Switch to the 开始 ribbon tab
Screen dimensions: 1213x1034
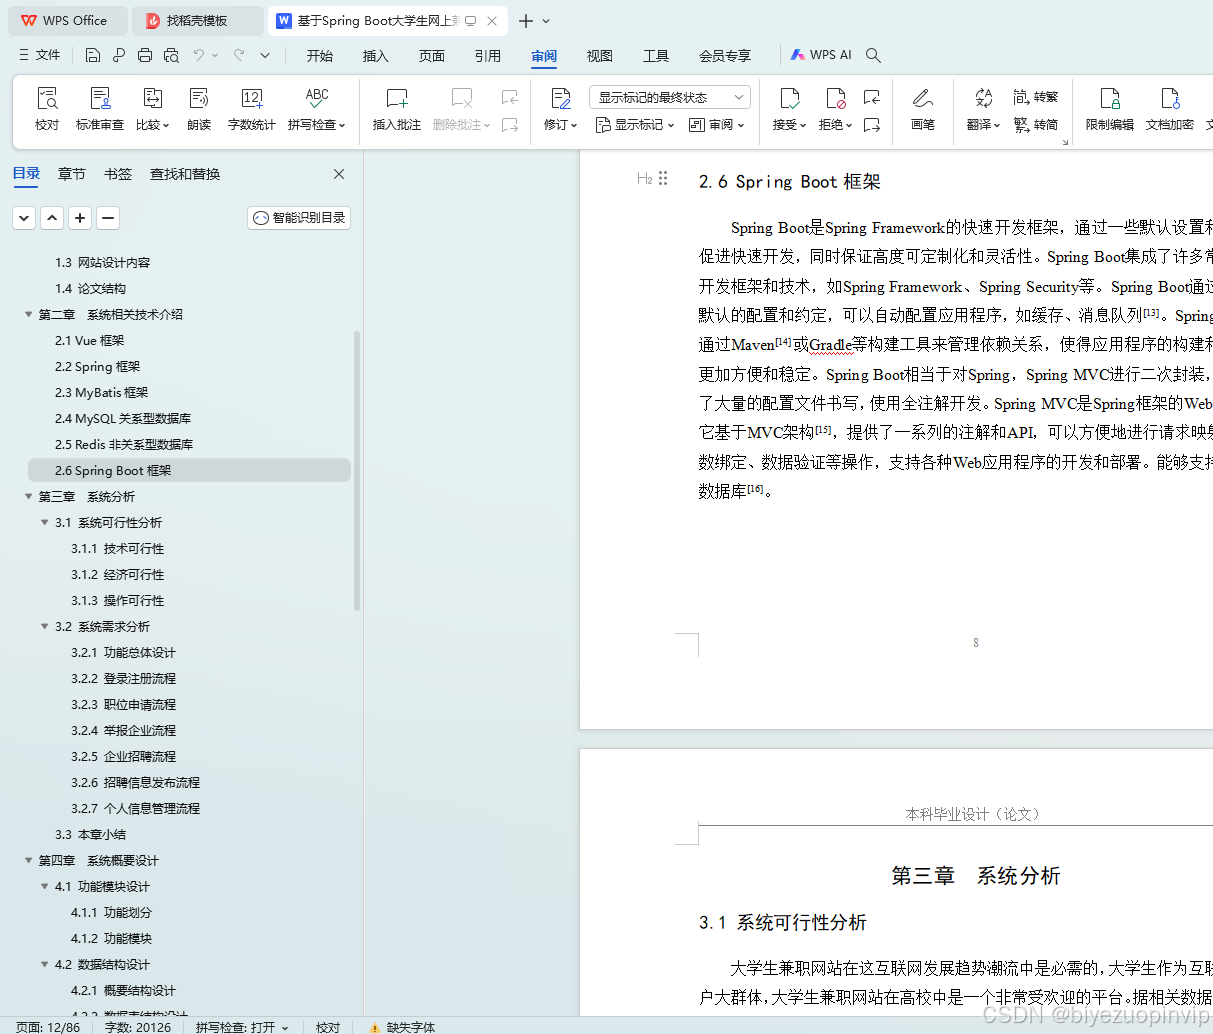click(x=320, y=56)
